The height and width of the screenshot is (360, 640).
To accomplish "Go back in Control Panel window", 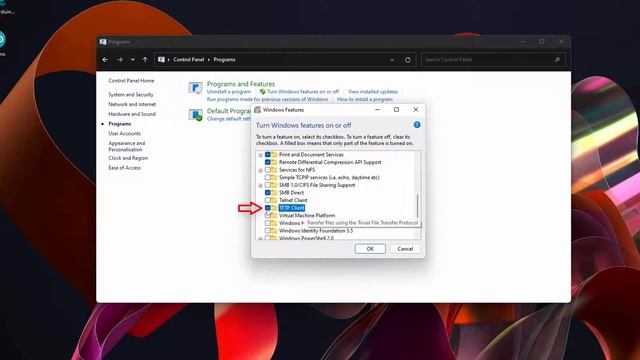I will (x=105, y=60).
